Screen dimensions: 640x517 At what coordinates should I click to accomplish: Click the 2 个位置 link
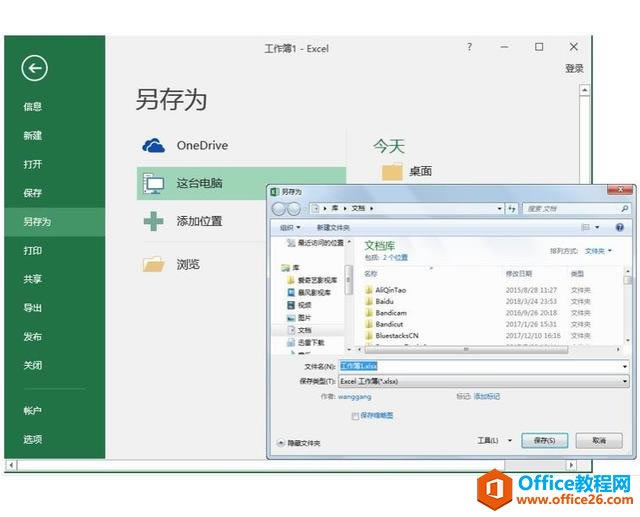(x=395, y=258)
